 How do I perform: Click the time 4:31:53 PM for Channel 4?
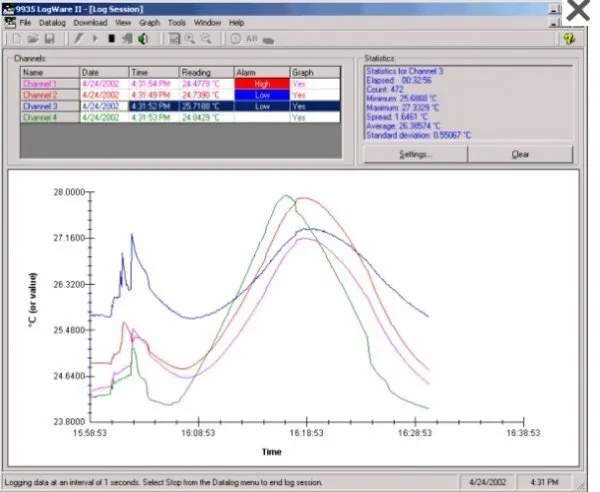pos(154,117)
